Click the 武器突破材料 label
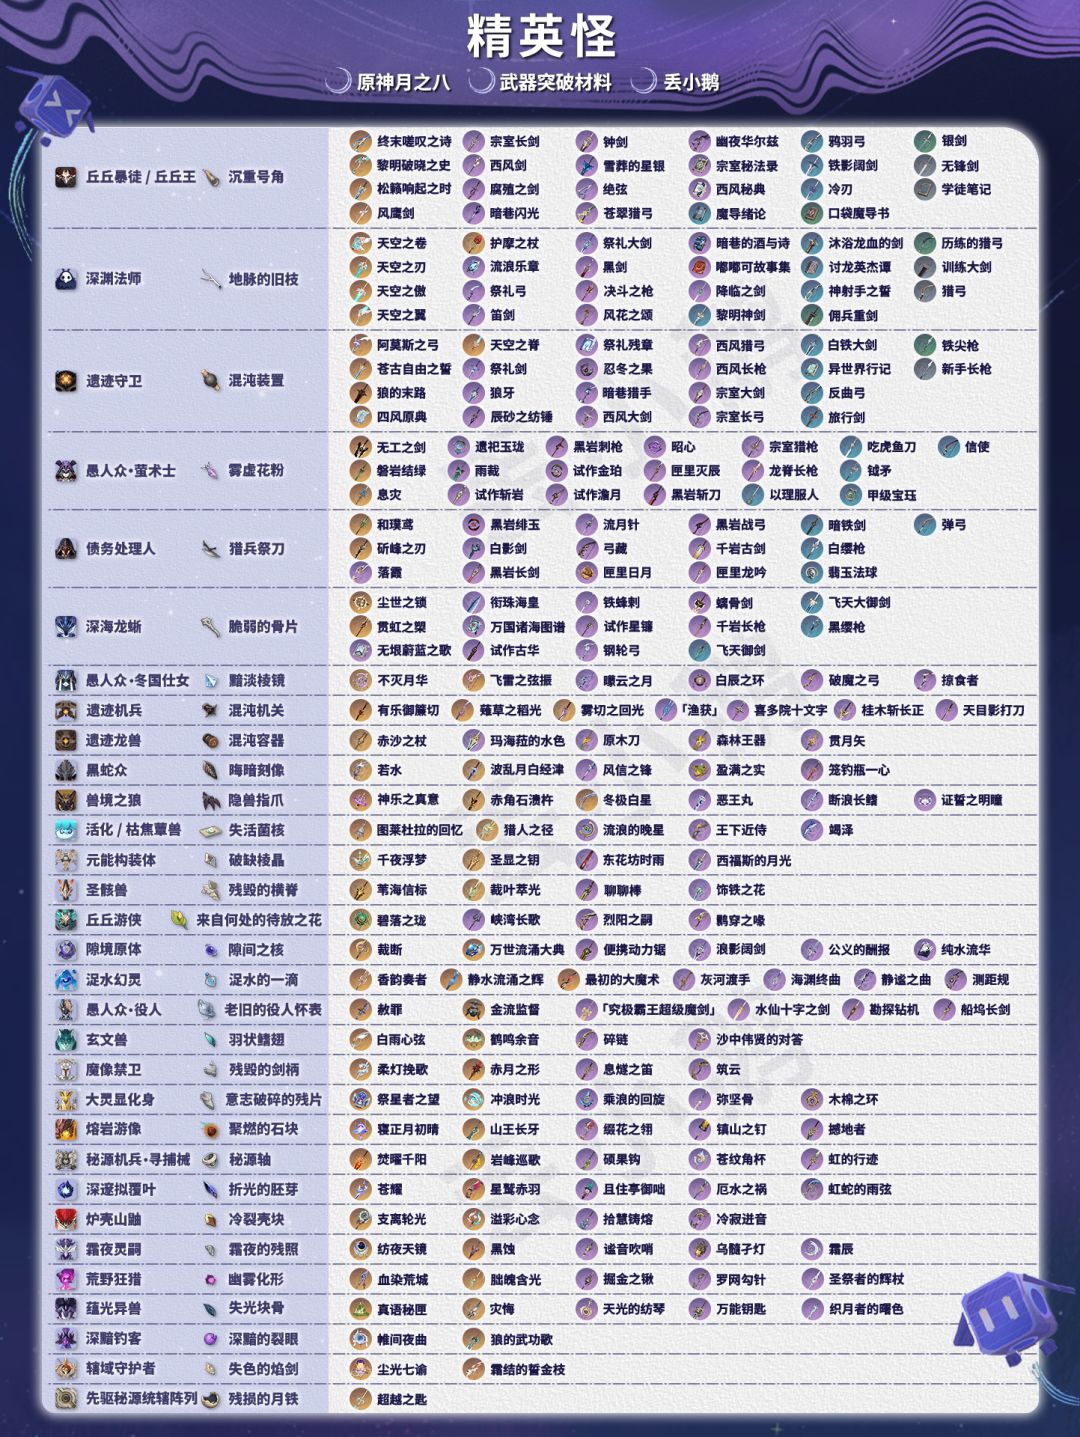This screenshot has height=1437, width=1080. coord(556,82)
